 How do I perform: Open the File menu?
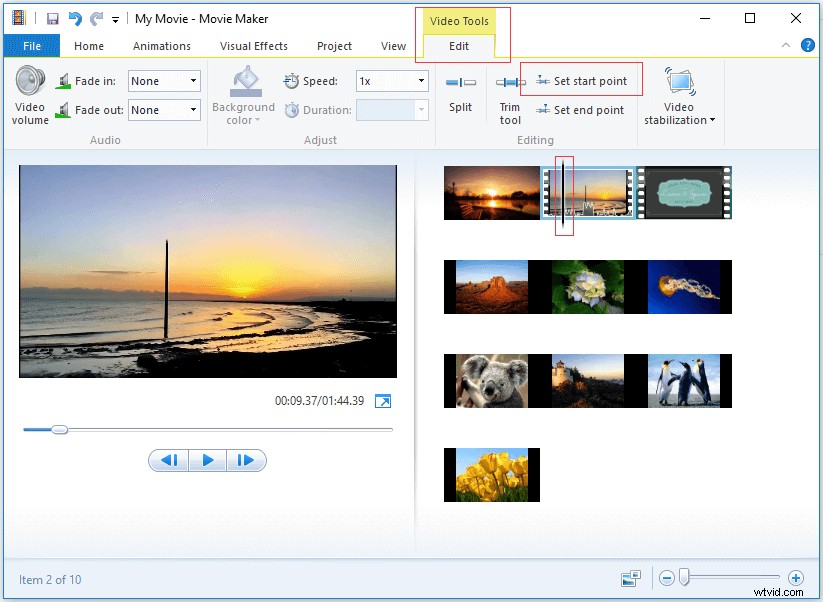(x=31, y=45)
